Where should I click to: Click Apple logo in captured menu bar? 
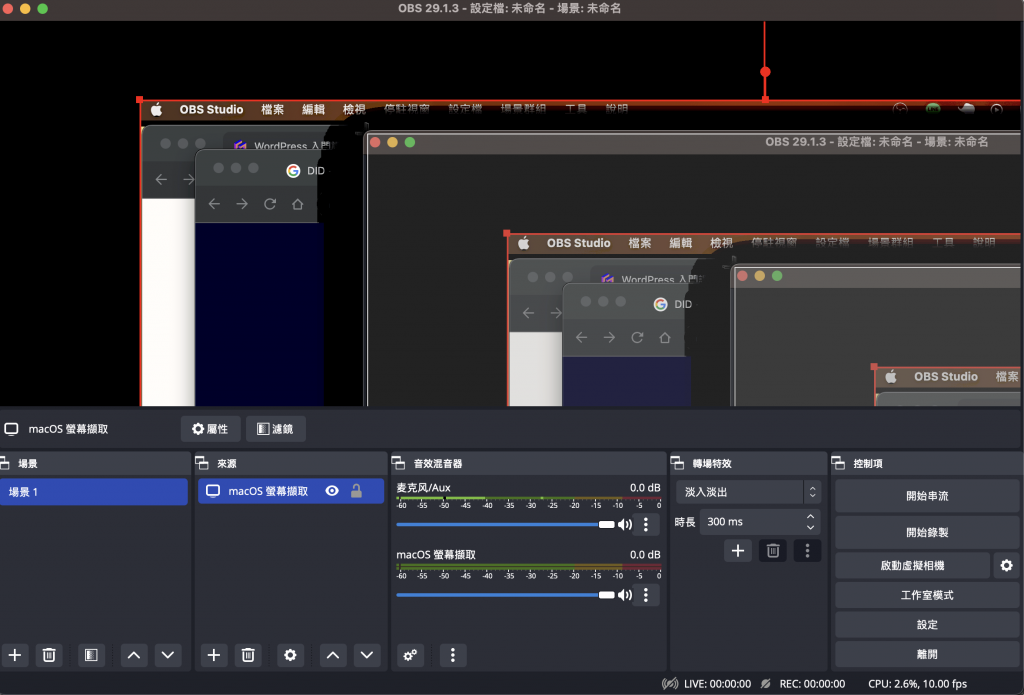coord(156,109)
